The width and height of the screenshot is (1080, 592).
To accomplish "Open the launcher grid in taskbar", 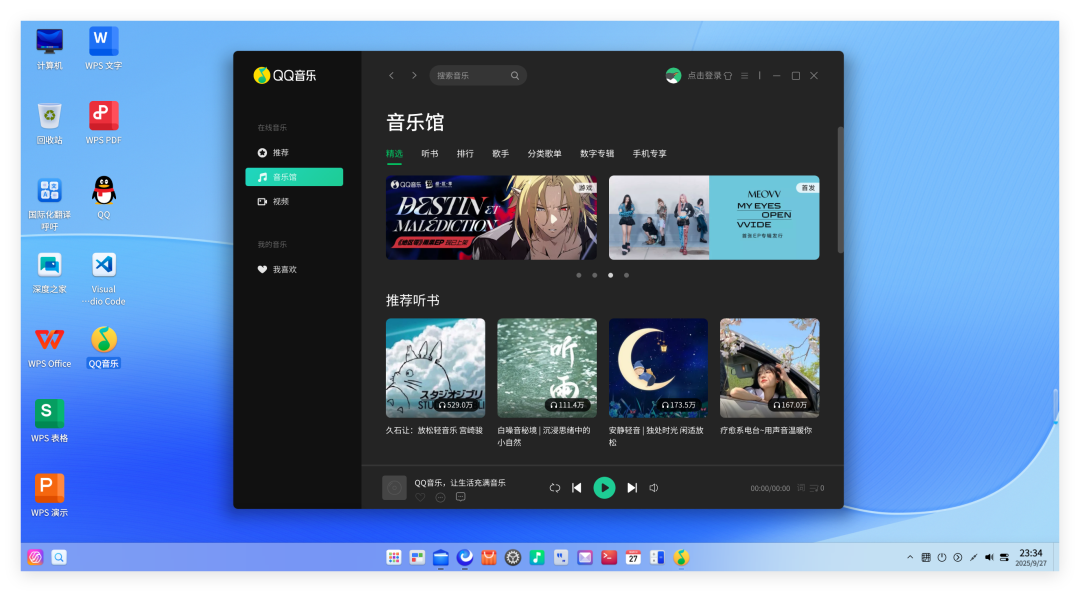I will pyautogui.click(x=394, y=558).
